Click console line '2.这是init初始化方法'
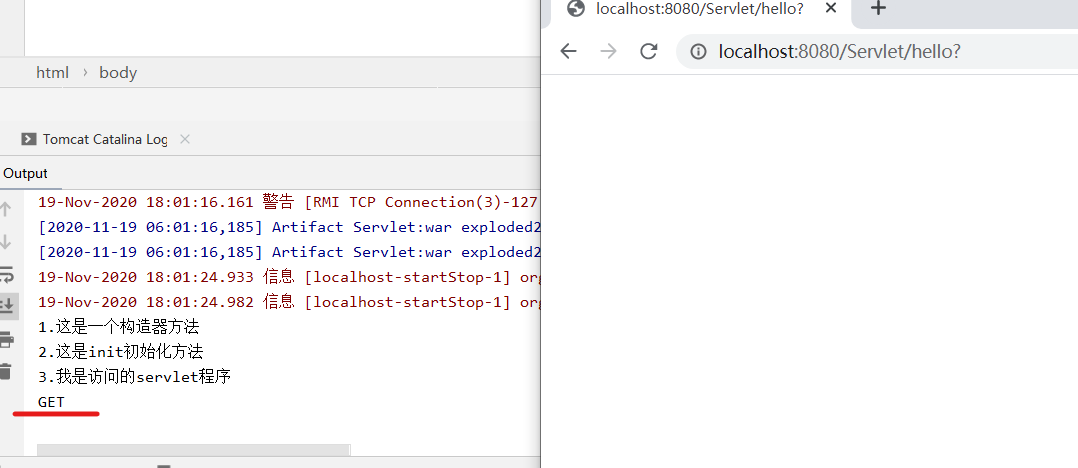 [121, 352]
